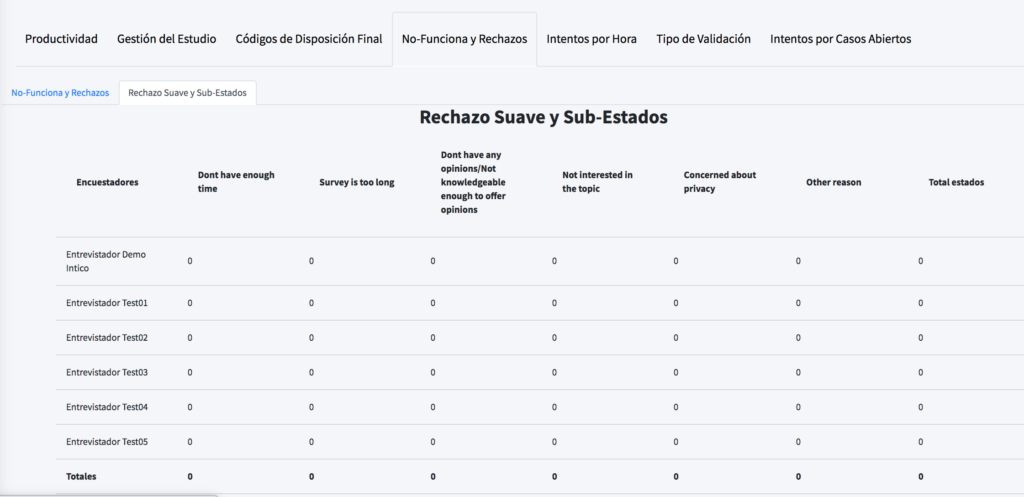Select the Entrevistador Test03 row
1024x497 pixels.
click(539, 372)
